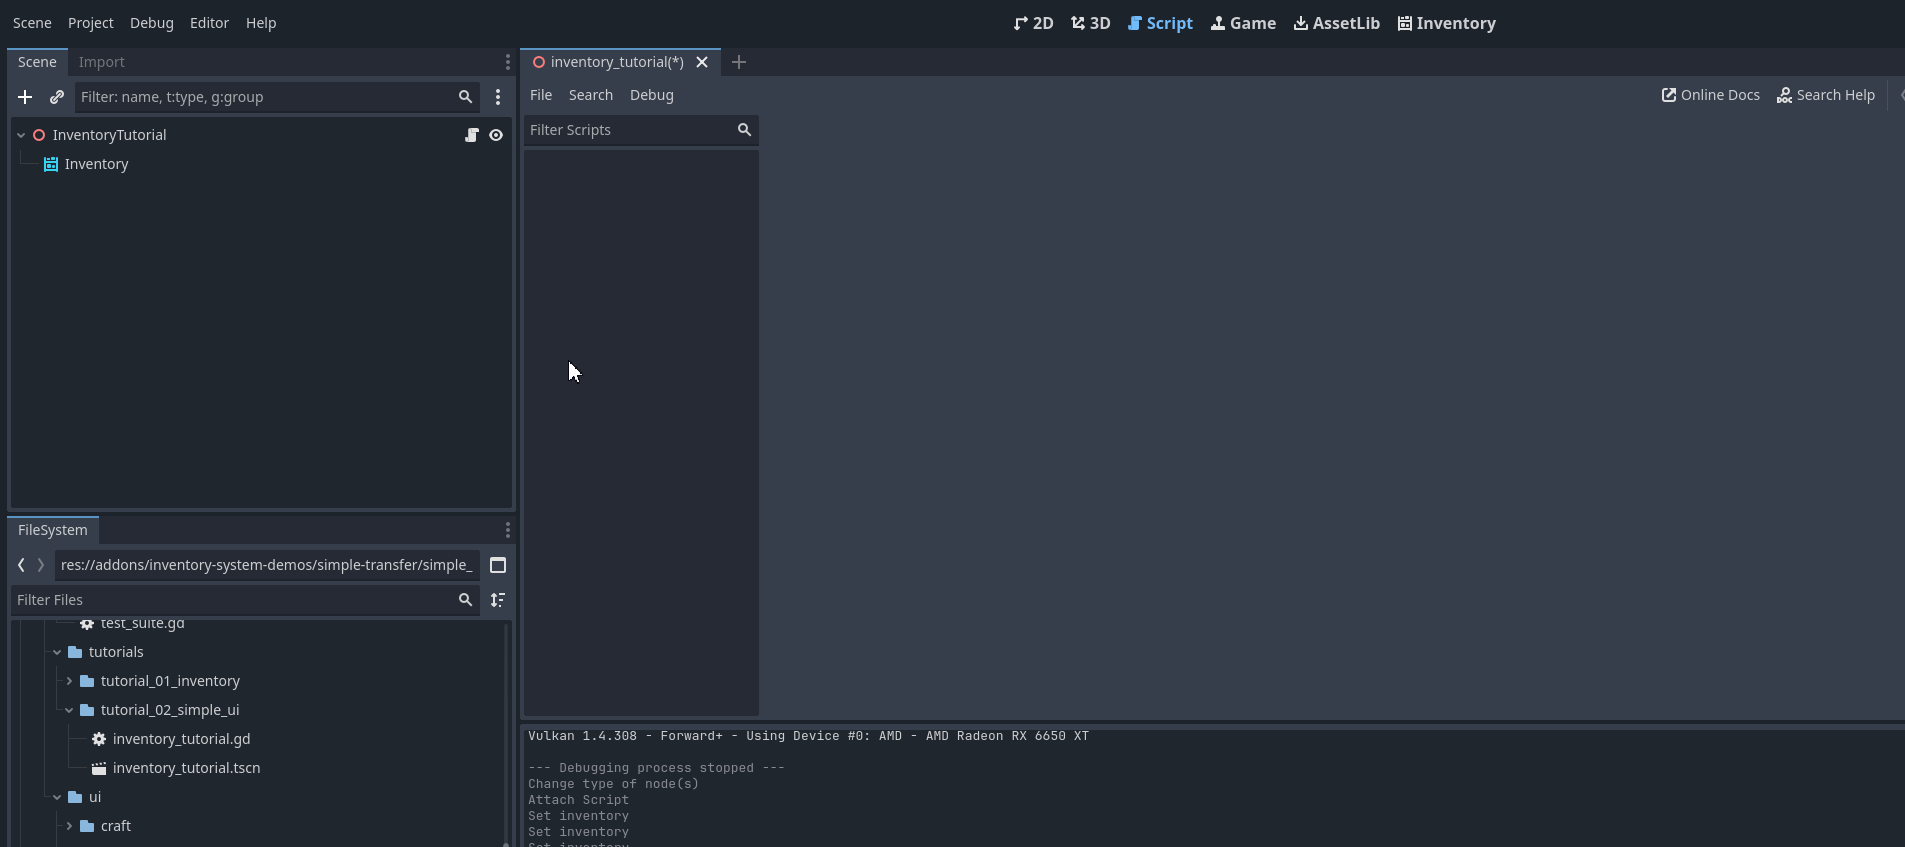Open the Help menu
Image resolution: width=1905 pixels, height=847 pixels.
point(261,23)
